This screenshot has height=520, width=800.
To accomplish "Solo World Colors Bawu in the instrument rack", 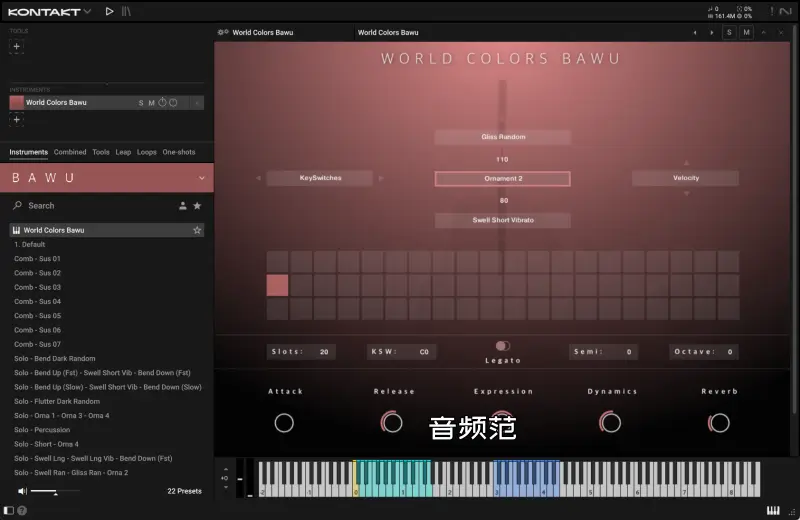I will click(x=141, y=103).
